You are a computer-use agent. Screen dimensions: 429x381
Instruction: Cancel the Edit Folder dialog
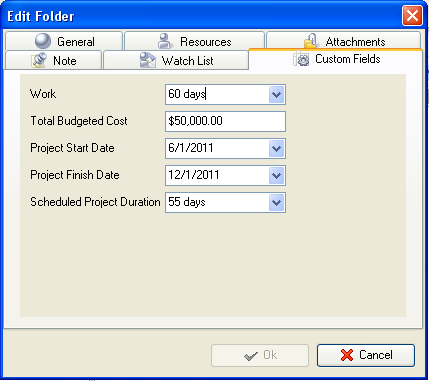366,355
